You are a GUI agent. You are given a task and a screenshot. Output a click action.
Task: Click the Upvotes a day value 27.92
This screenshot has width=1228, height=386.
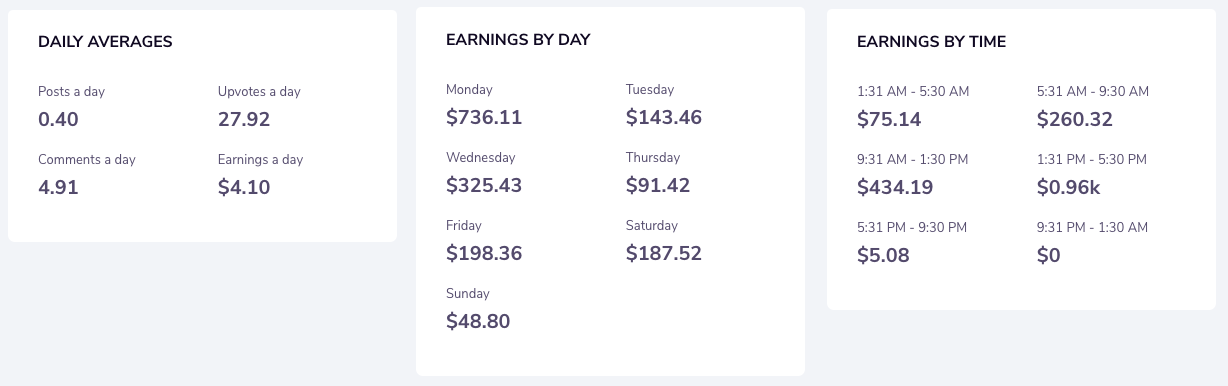244,120
